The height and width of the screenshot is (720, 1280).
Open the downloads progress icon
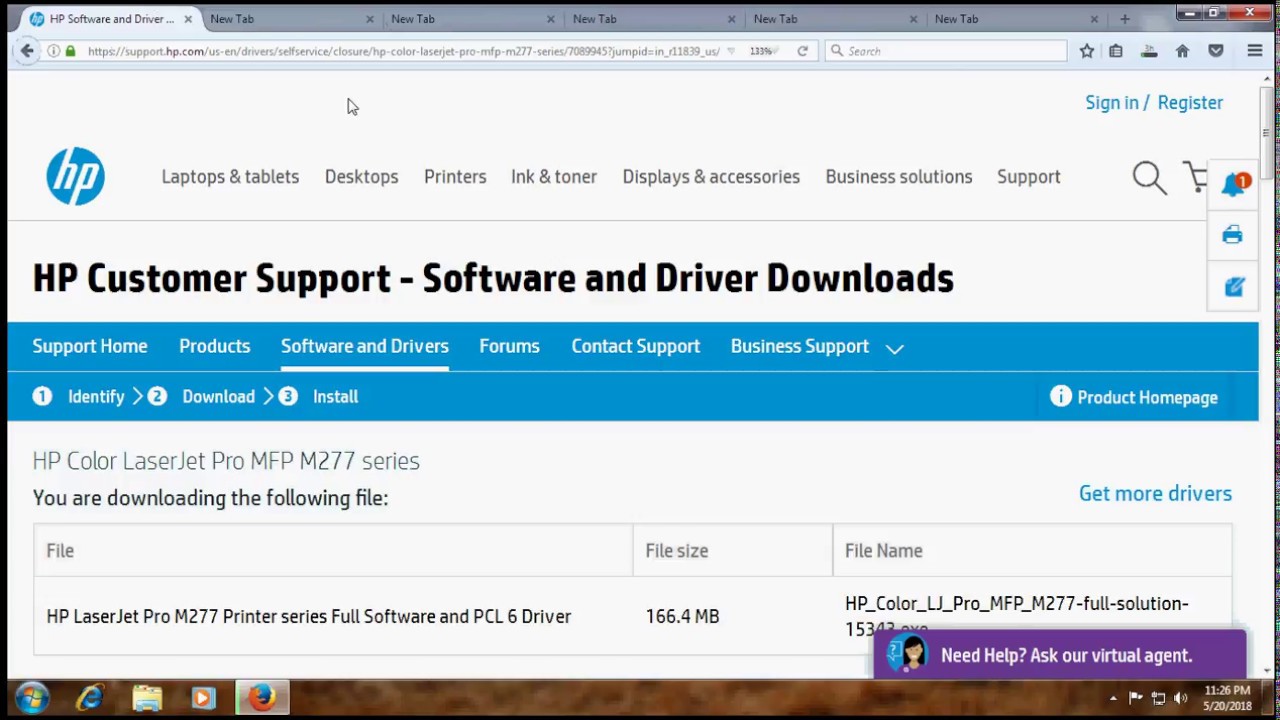[x=1149, y=51]
